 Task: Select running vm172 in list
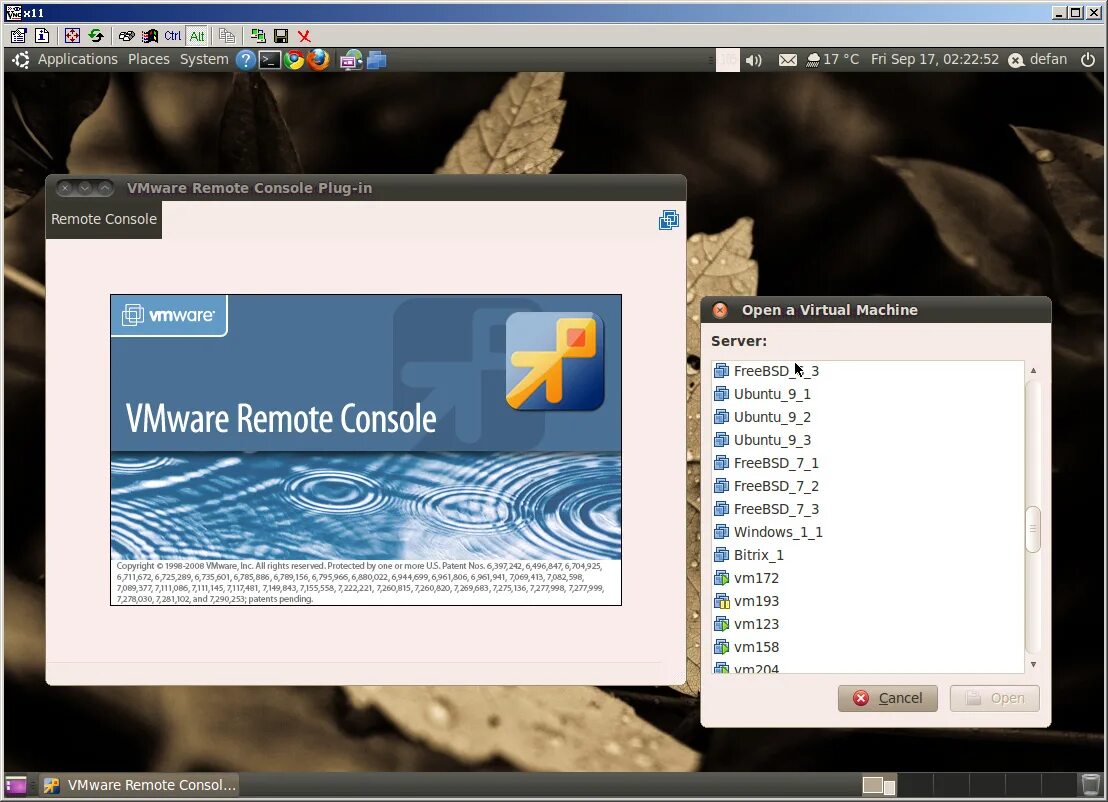coord(868,578)
